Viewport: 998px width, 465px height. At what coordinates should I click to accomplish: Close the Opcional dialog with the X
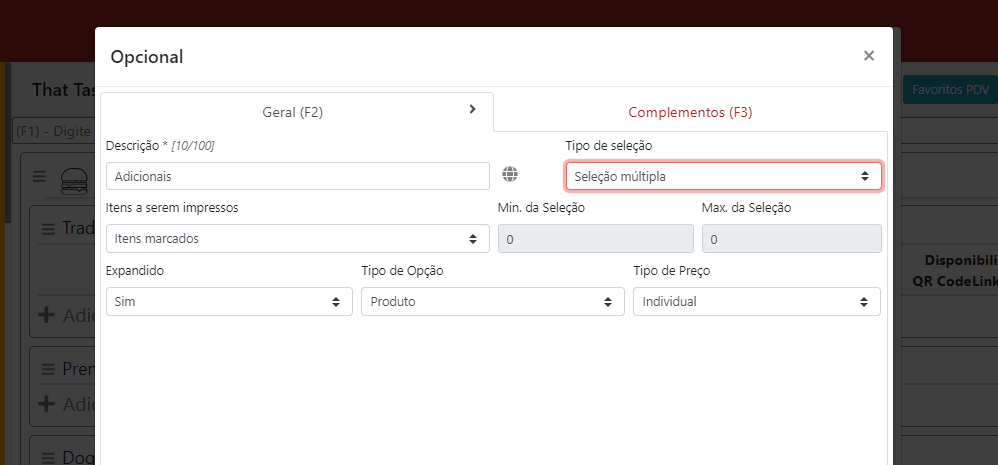pos(869,56)
